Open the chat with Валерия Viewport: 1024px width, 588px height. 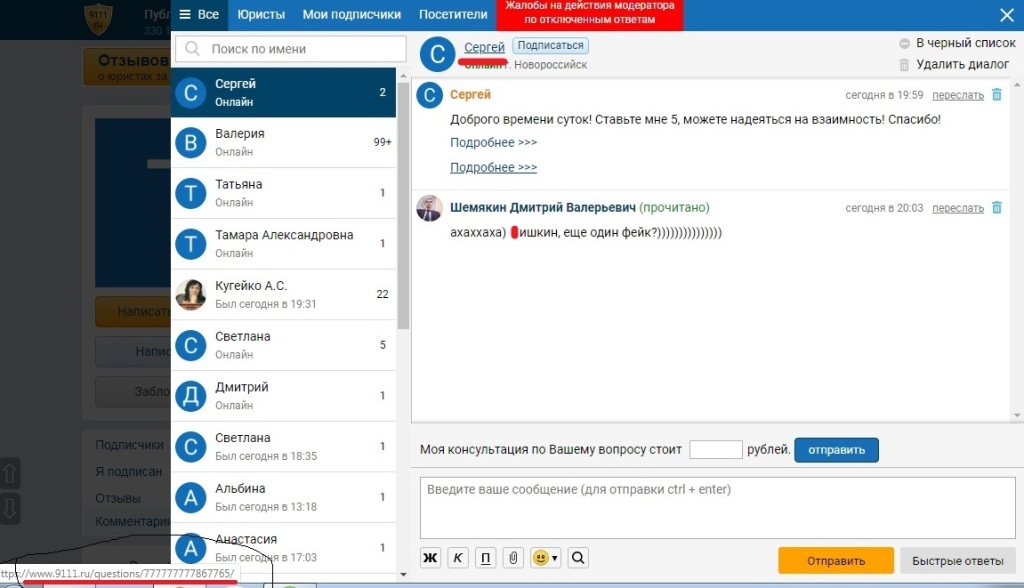click(284, 143)
